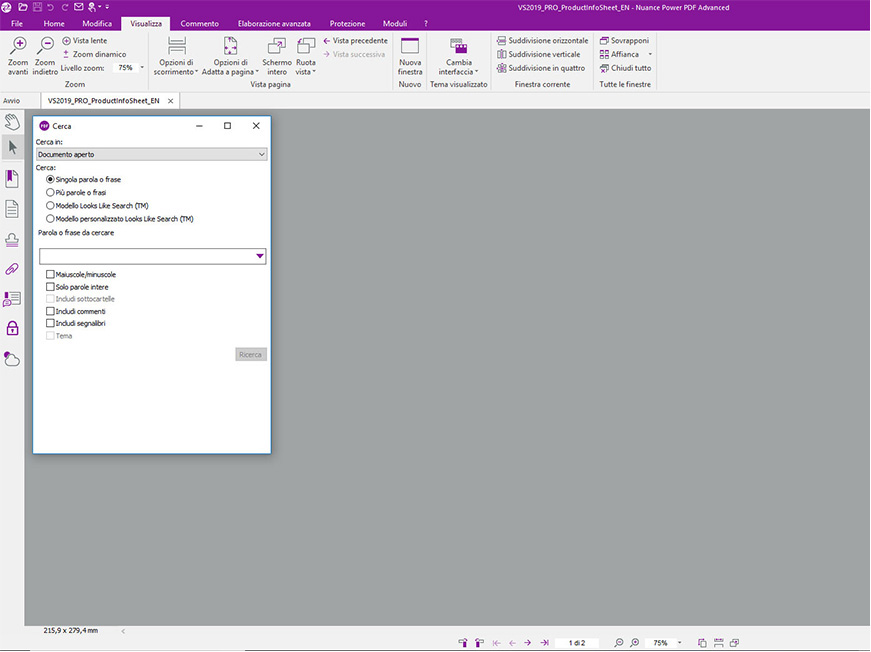Expand the Cerca in dropdown
Image resolution: width=871 pixels, height=652 pixels.
[x=151, y=155]
